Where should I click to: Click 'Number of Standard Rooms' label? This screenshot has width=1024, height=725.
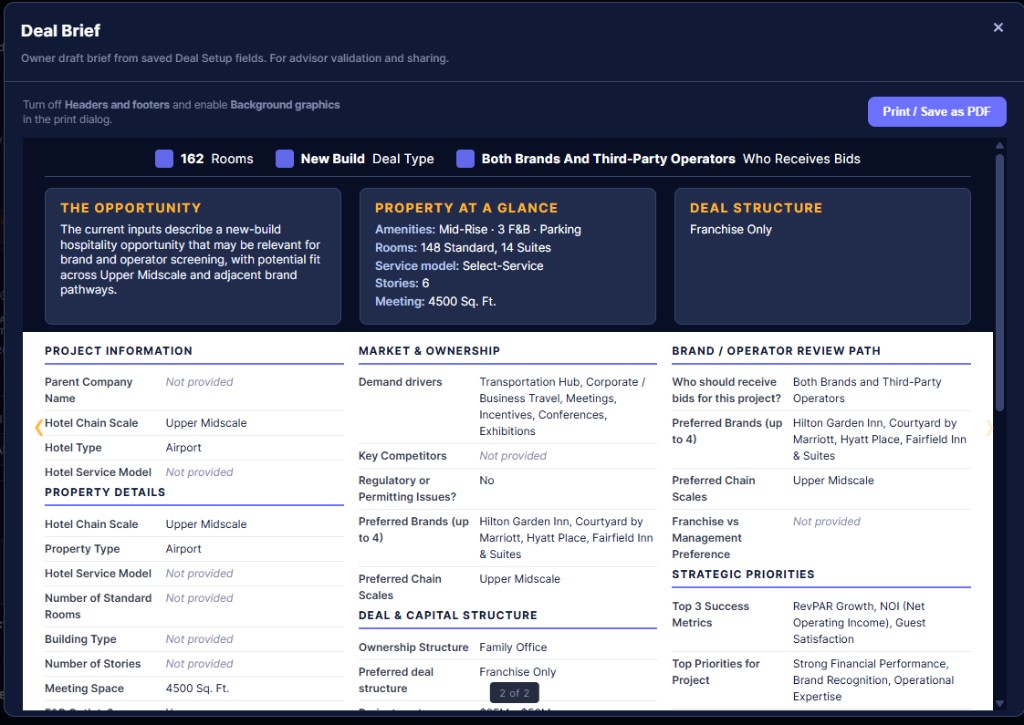pyautogui.click(x=98, y=606)
